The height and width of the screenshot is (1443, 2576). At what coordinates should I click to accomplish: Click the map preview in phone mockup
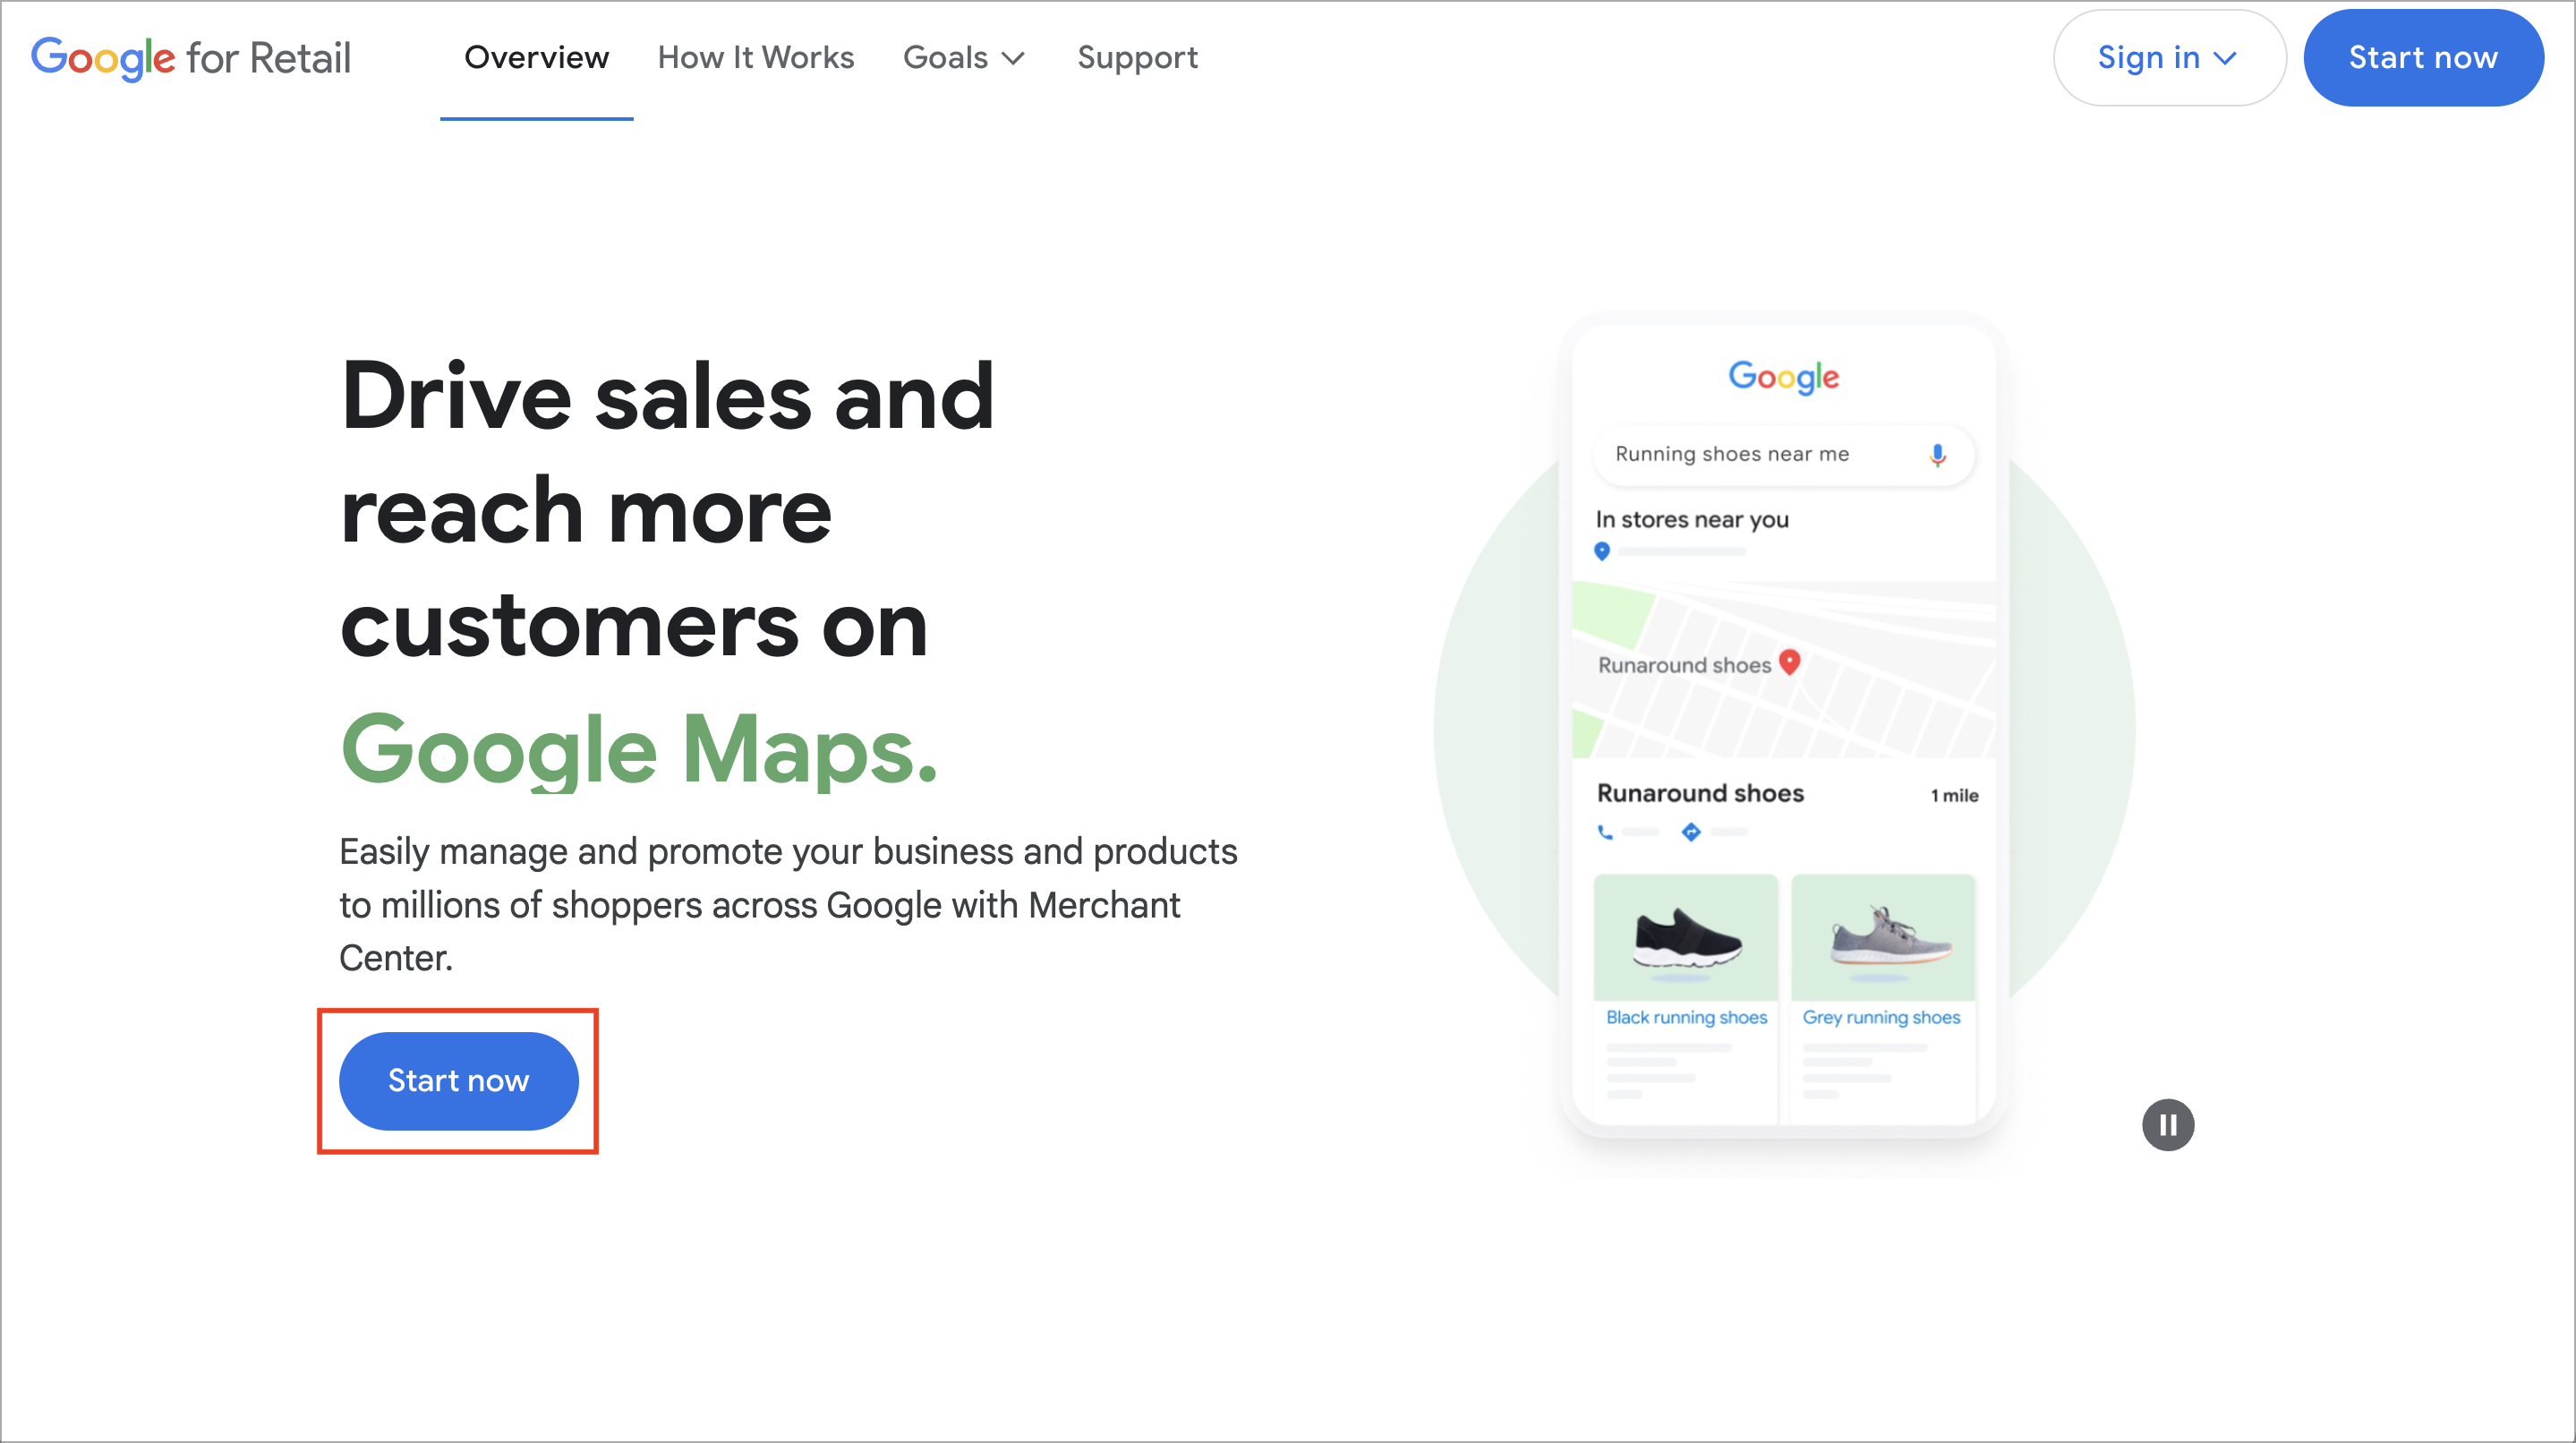(1784, 669)
